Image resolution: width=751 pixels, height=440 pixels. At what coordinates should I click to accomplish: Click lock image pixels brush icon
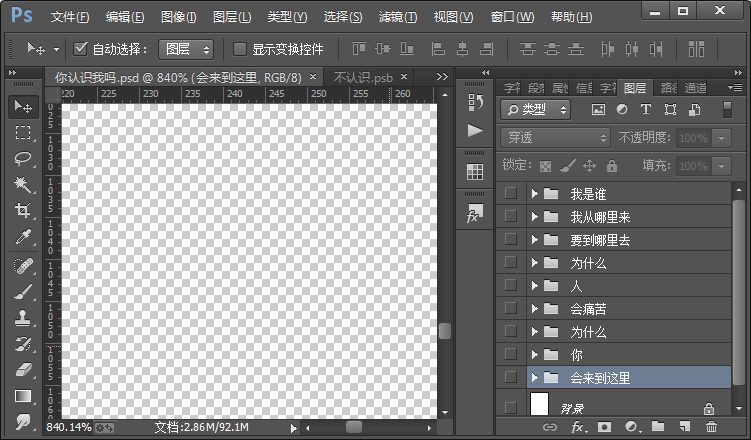[568, 166]
